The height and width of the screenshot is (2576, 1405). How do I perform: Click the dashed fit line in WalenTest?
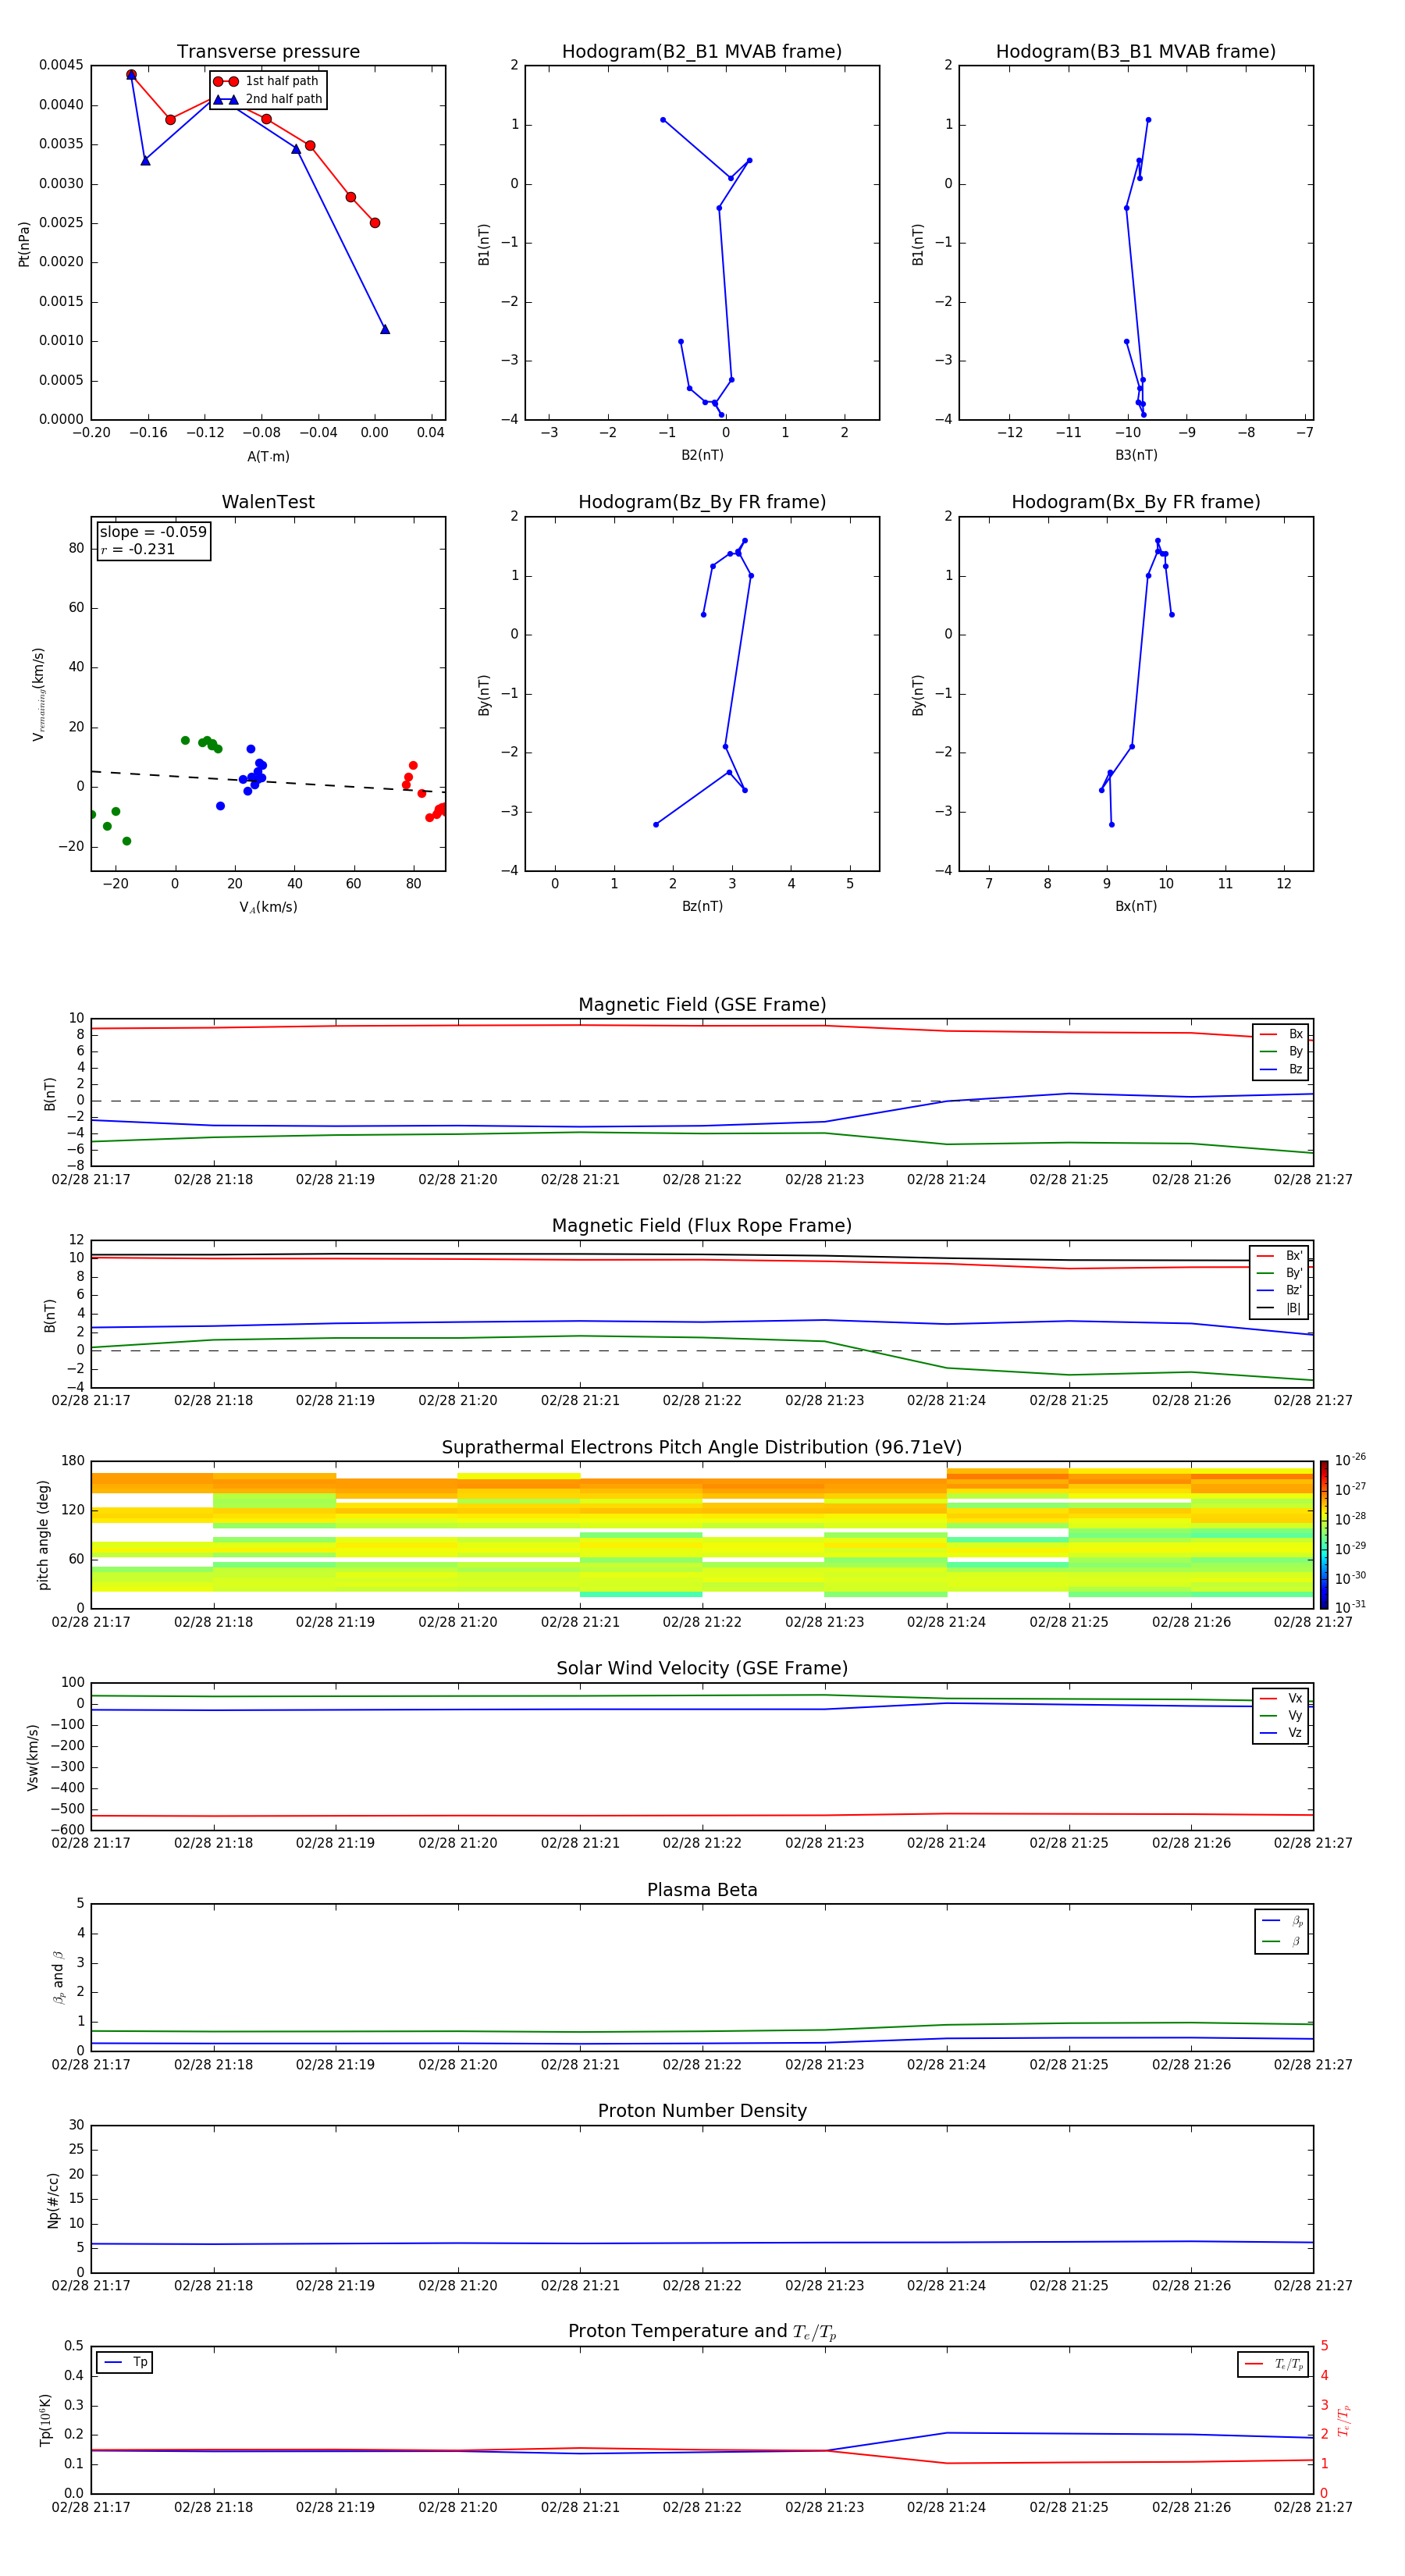tap(268, 781)
